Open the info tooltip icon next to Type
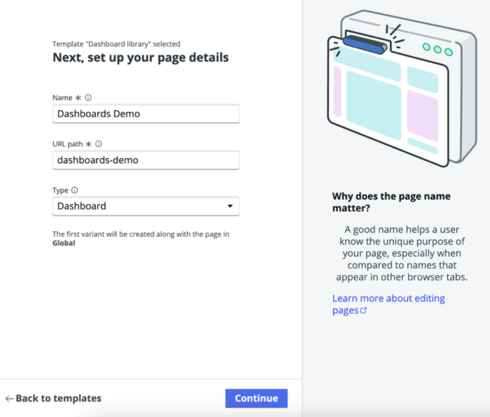Image resolution: width=490 pixels, height=417 pixels. tap(75, 190)
